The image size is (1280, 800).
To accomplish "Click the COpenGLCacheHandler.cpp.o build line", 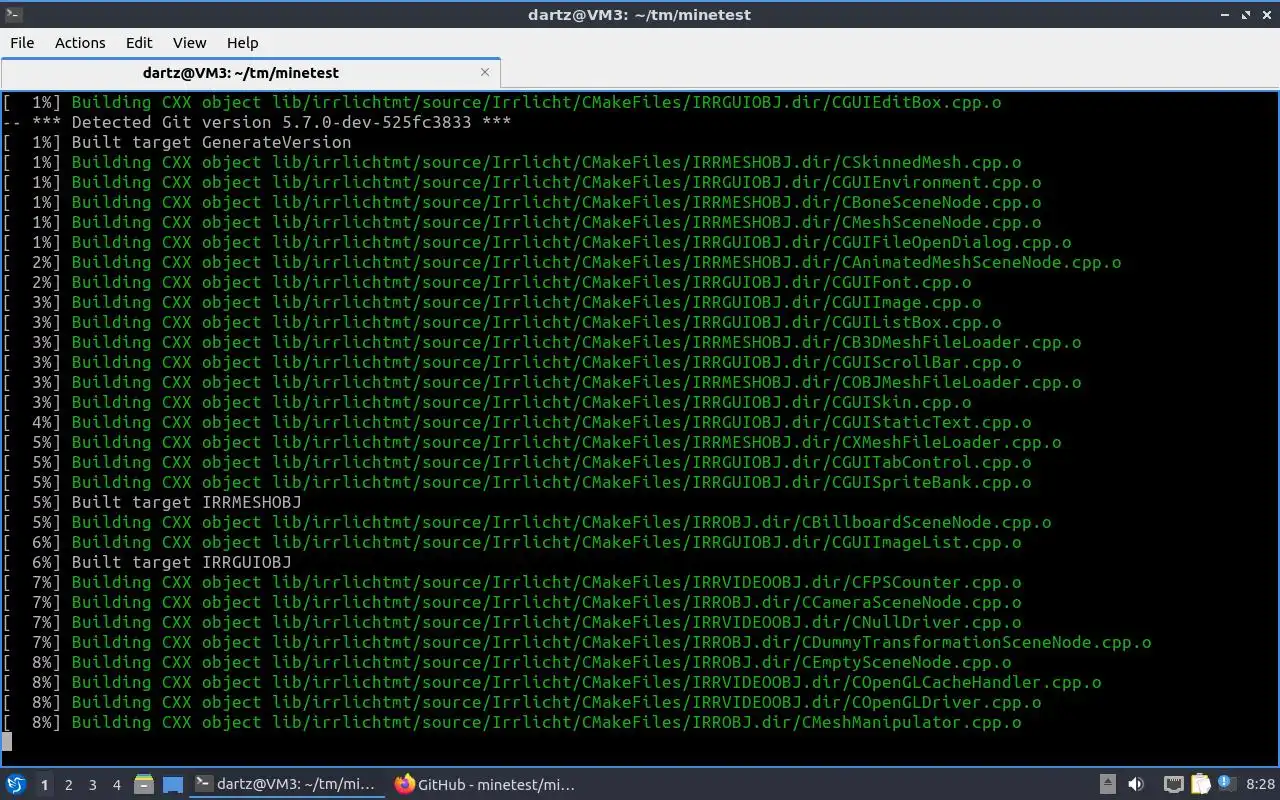I will click(x=552, y=682).
